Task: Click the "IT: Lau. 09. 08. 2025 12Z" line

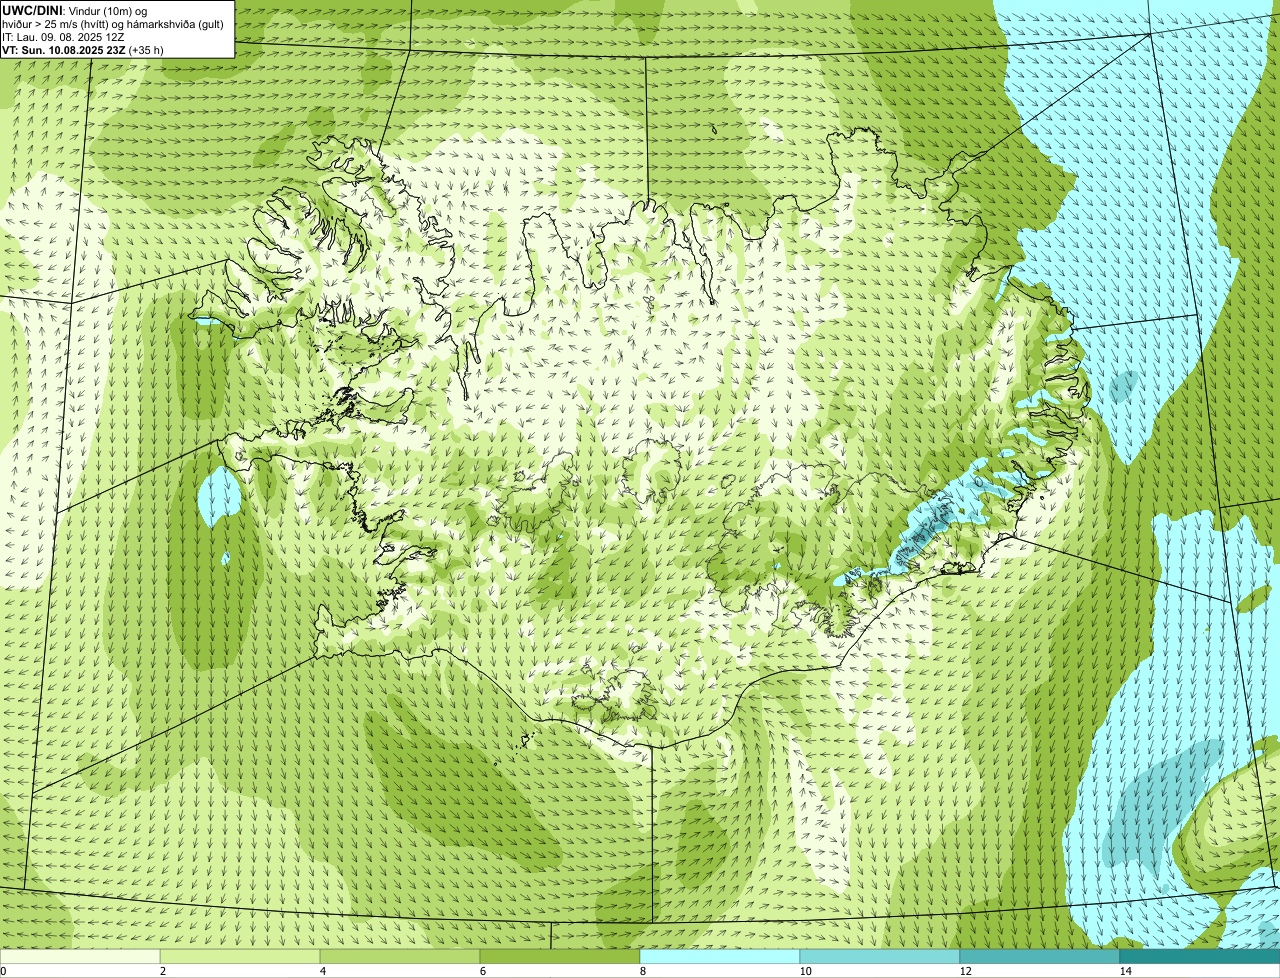Action: 63,36
